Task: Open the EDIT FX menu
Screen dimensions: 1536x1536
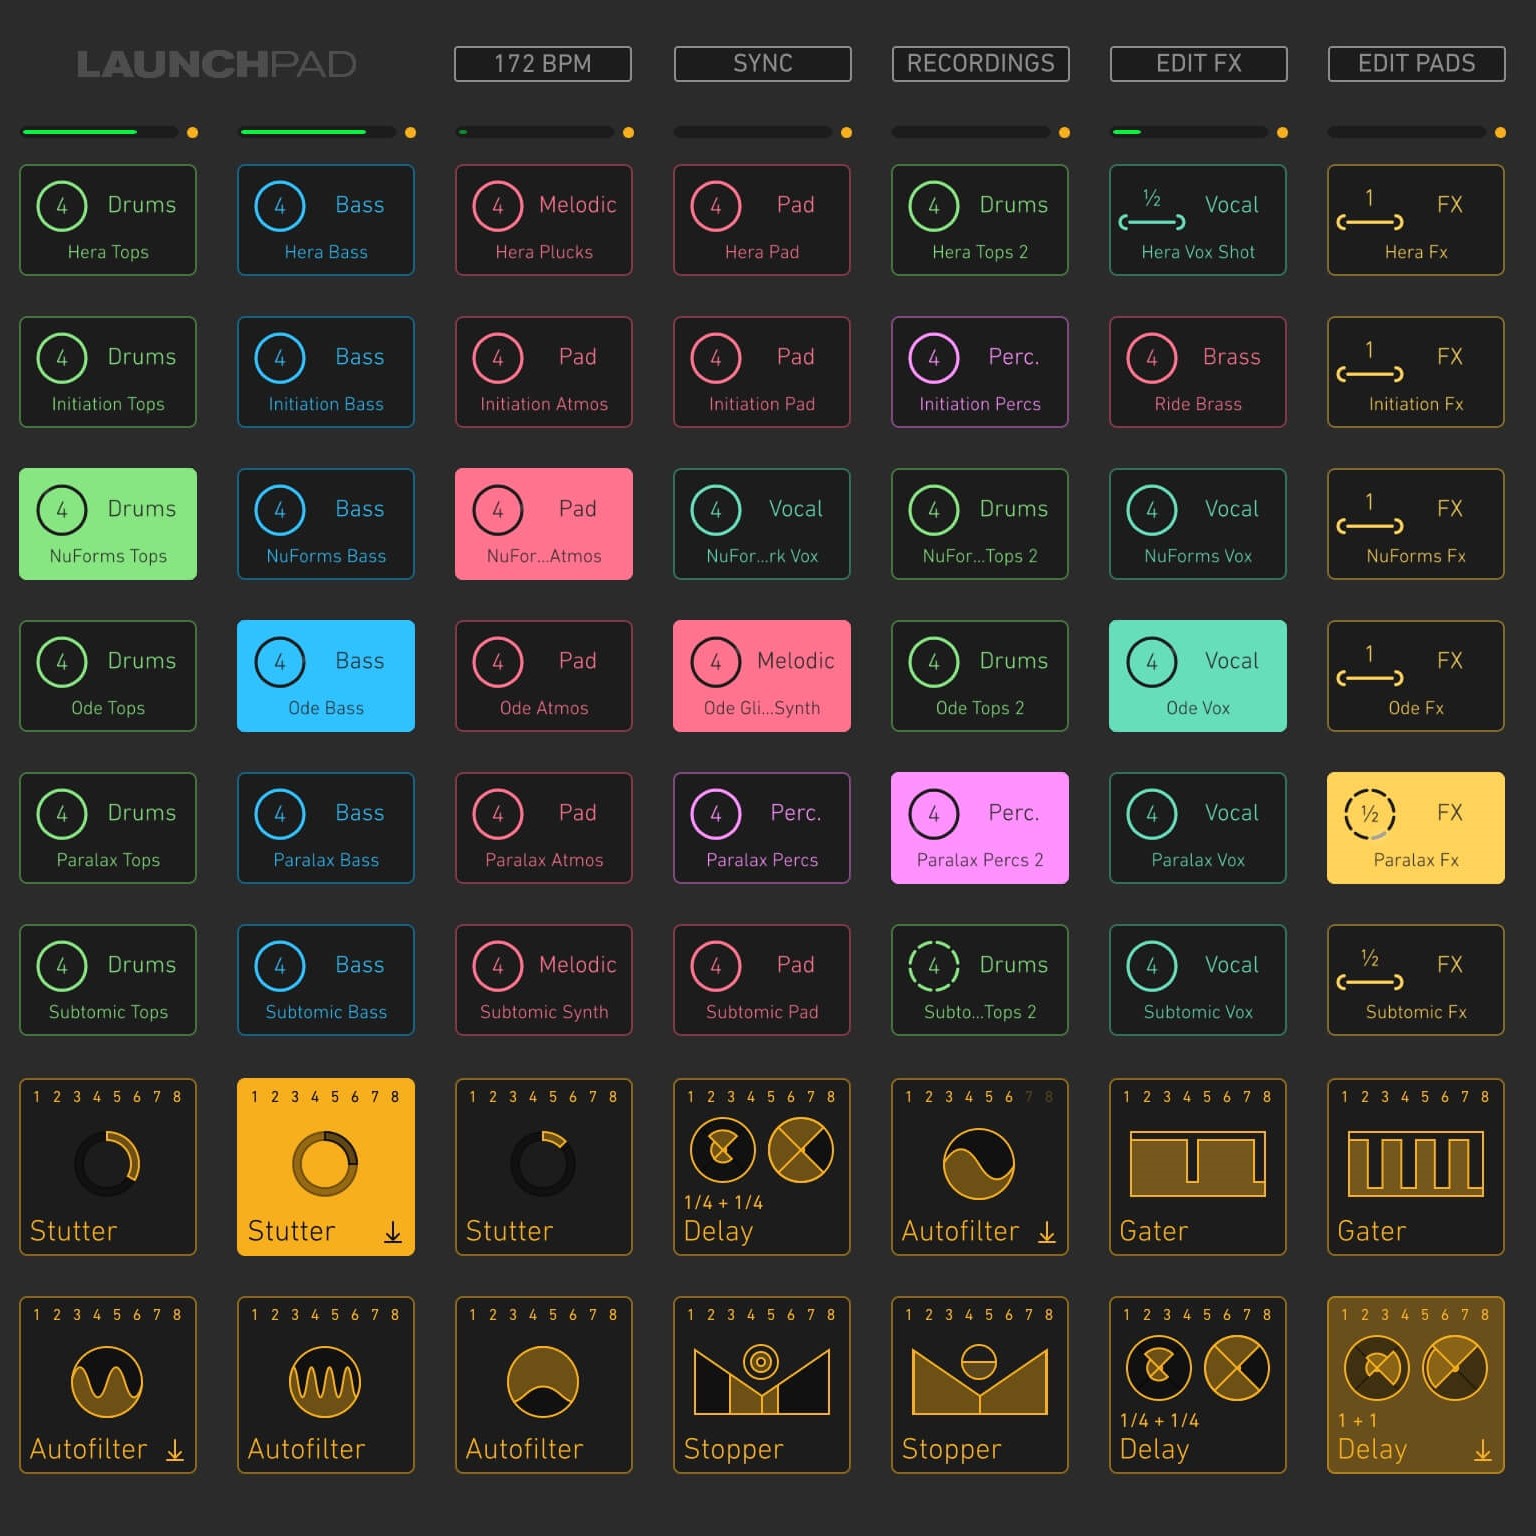Action: [1198, 64]
